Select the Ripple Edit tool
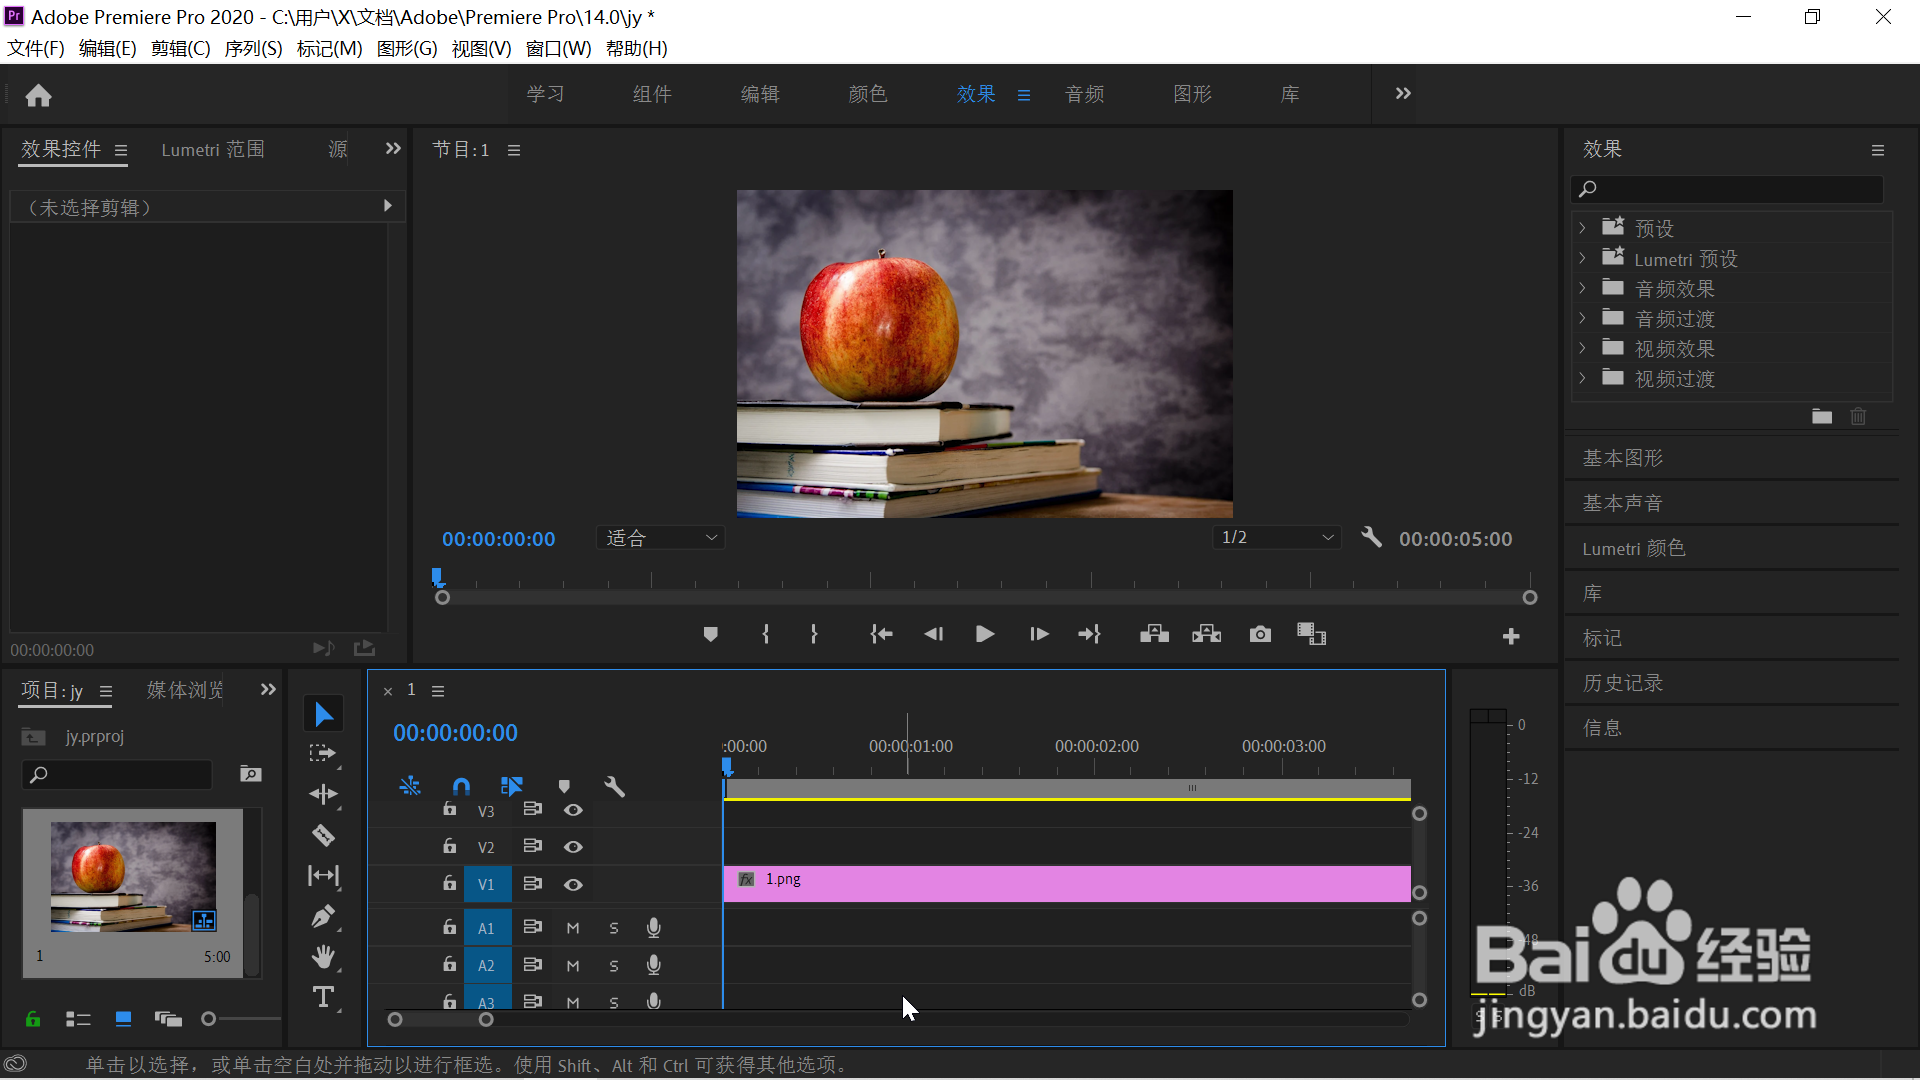Screen dimensions: 1920x1080 pyautogui.click(x=323, y=794)
